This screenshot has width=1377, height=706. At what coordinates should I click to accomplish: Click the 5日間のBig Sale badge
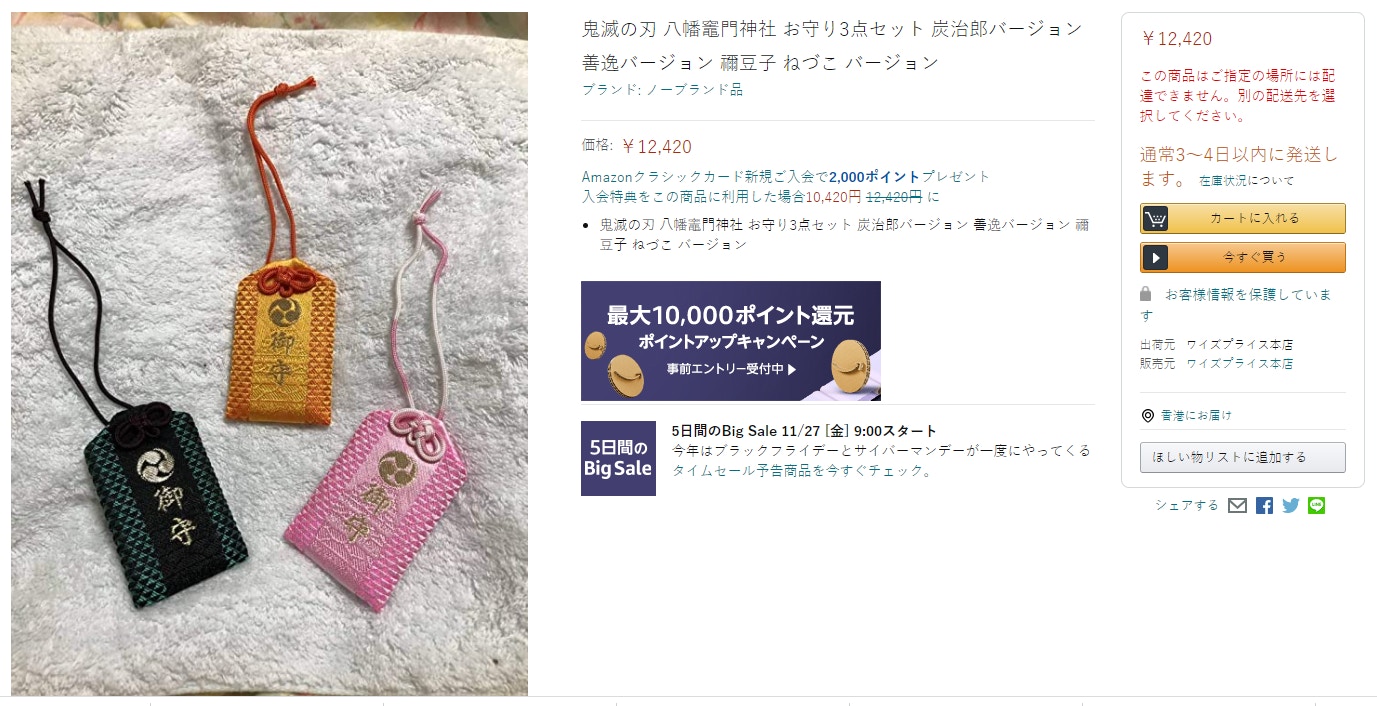point(618,458)
